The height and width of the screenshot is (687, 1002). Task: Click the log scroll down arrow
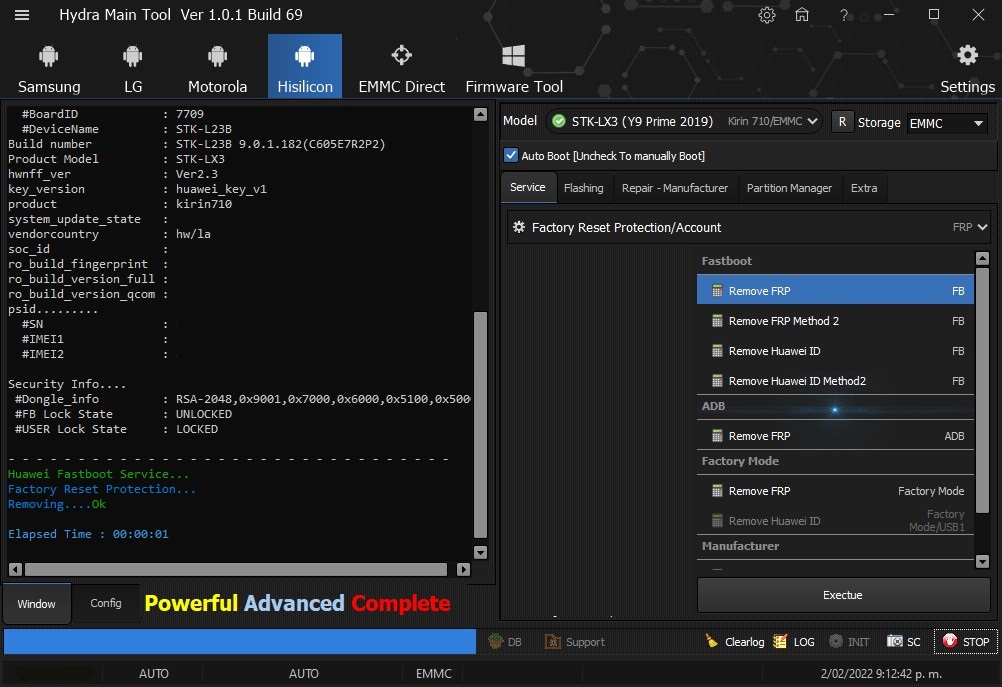pyautogui.click(x=481, y=552)
